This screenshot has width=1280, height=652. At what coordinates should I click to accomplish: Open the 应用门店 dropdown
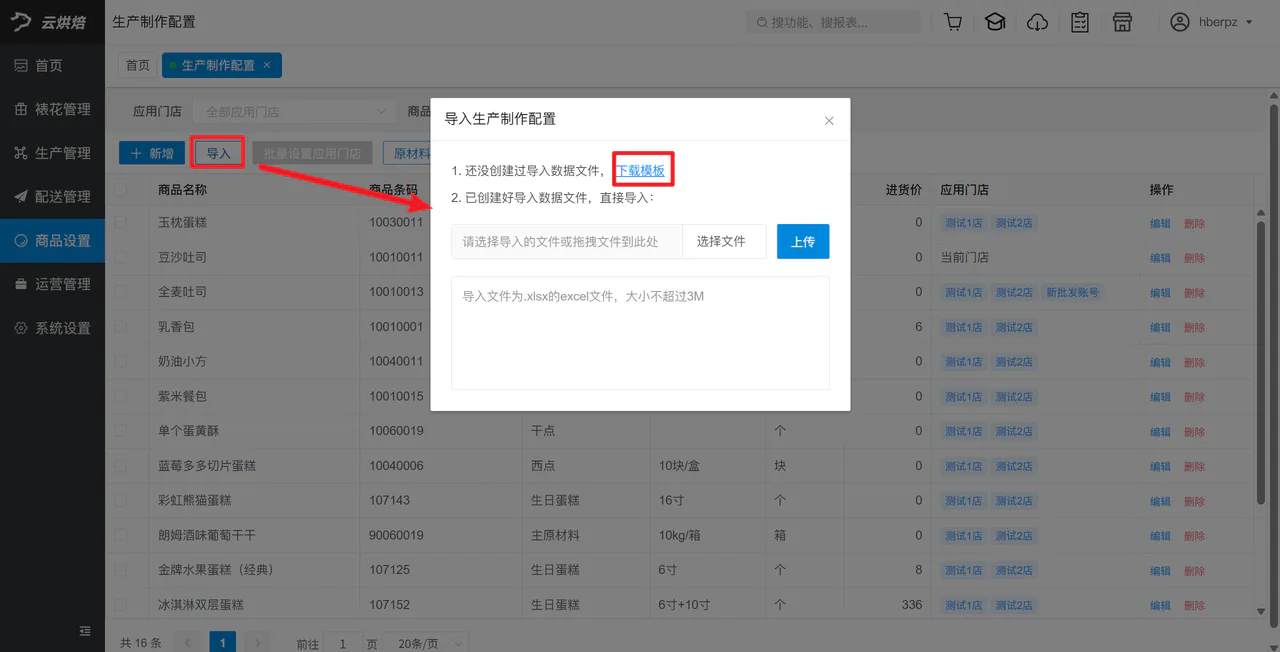[x=296, y=112]
